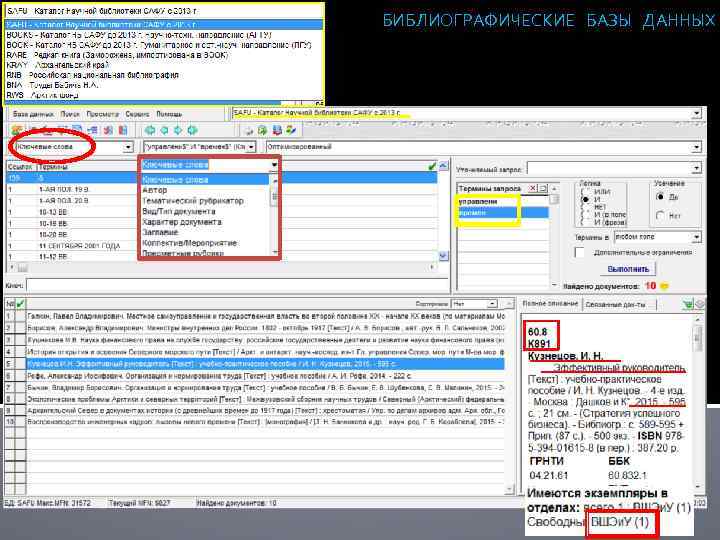The image size is (720, 540).
Task: Select the НЕТ logic radio button
Action: point(585,207)
